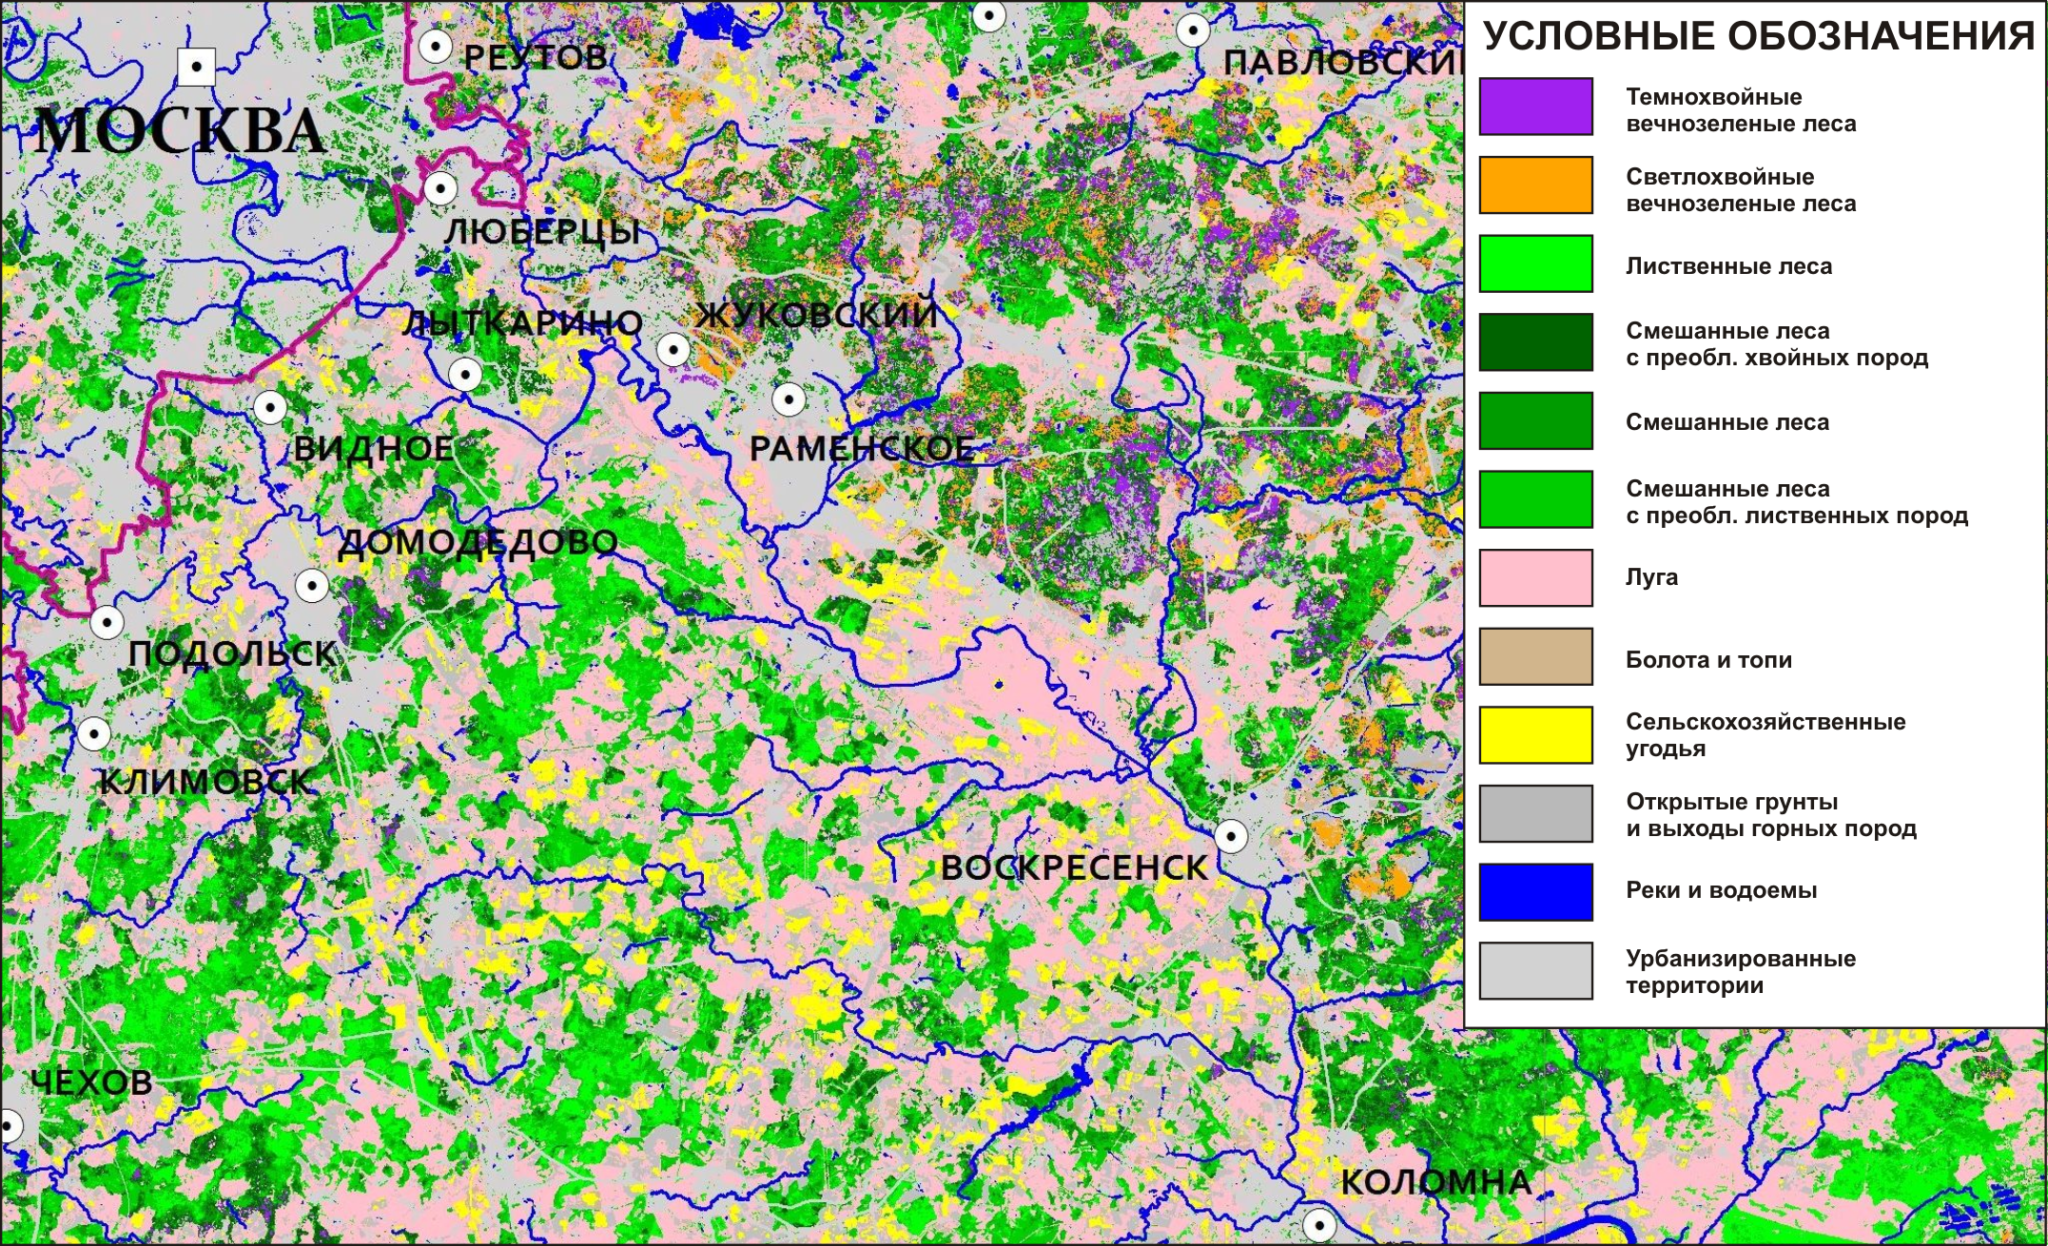Select the light gray Урбанизированные территории swatch
The height and width of the screenshot is (1246, 2048).
(x=1536, y=971)
